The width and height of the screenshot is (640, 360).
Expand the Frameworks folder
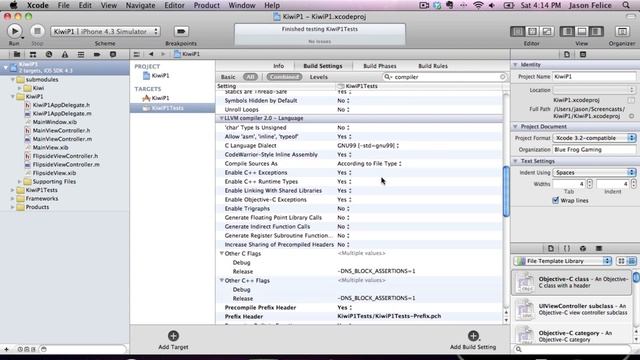pos(13,199)
